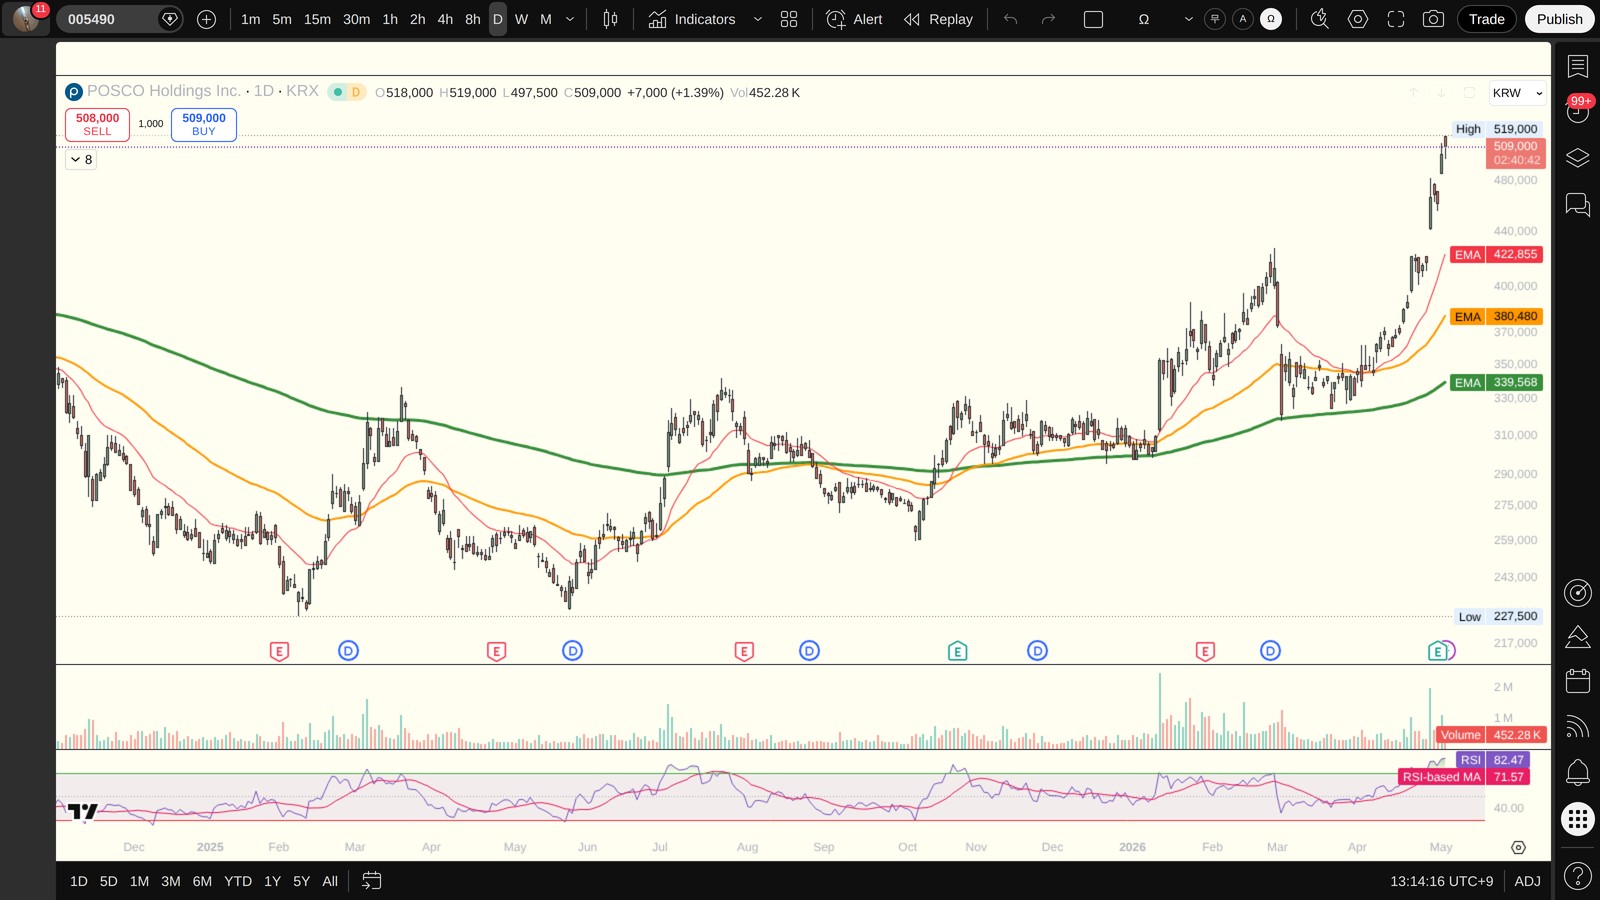The width and height of the screenshot is (1600, 900).
Task: Switch to the weekly W timeframe
Action: [521, 19]
